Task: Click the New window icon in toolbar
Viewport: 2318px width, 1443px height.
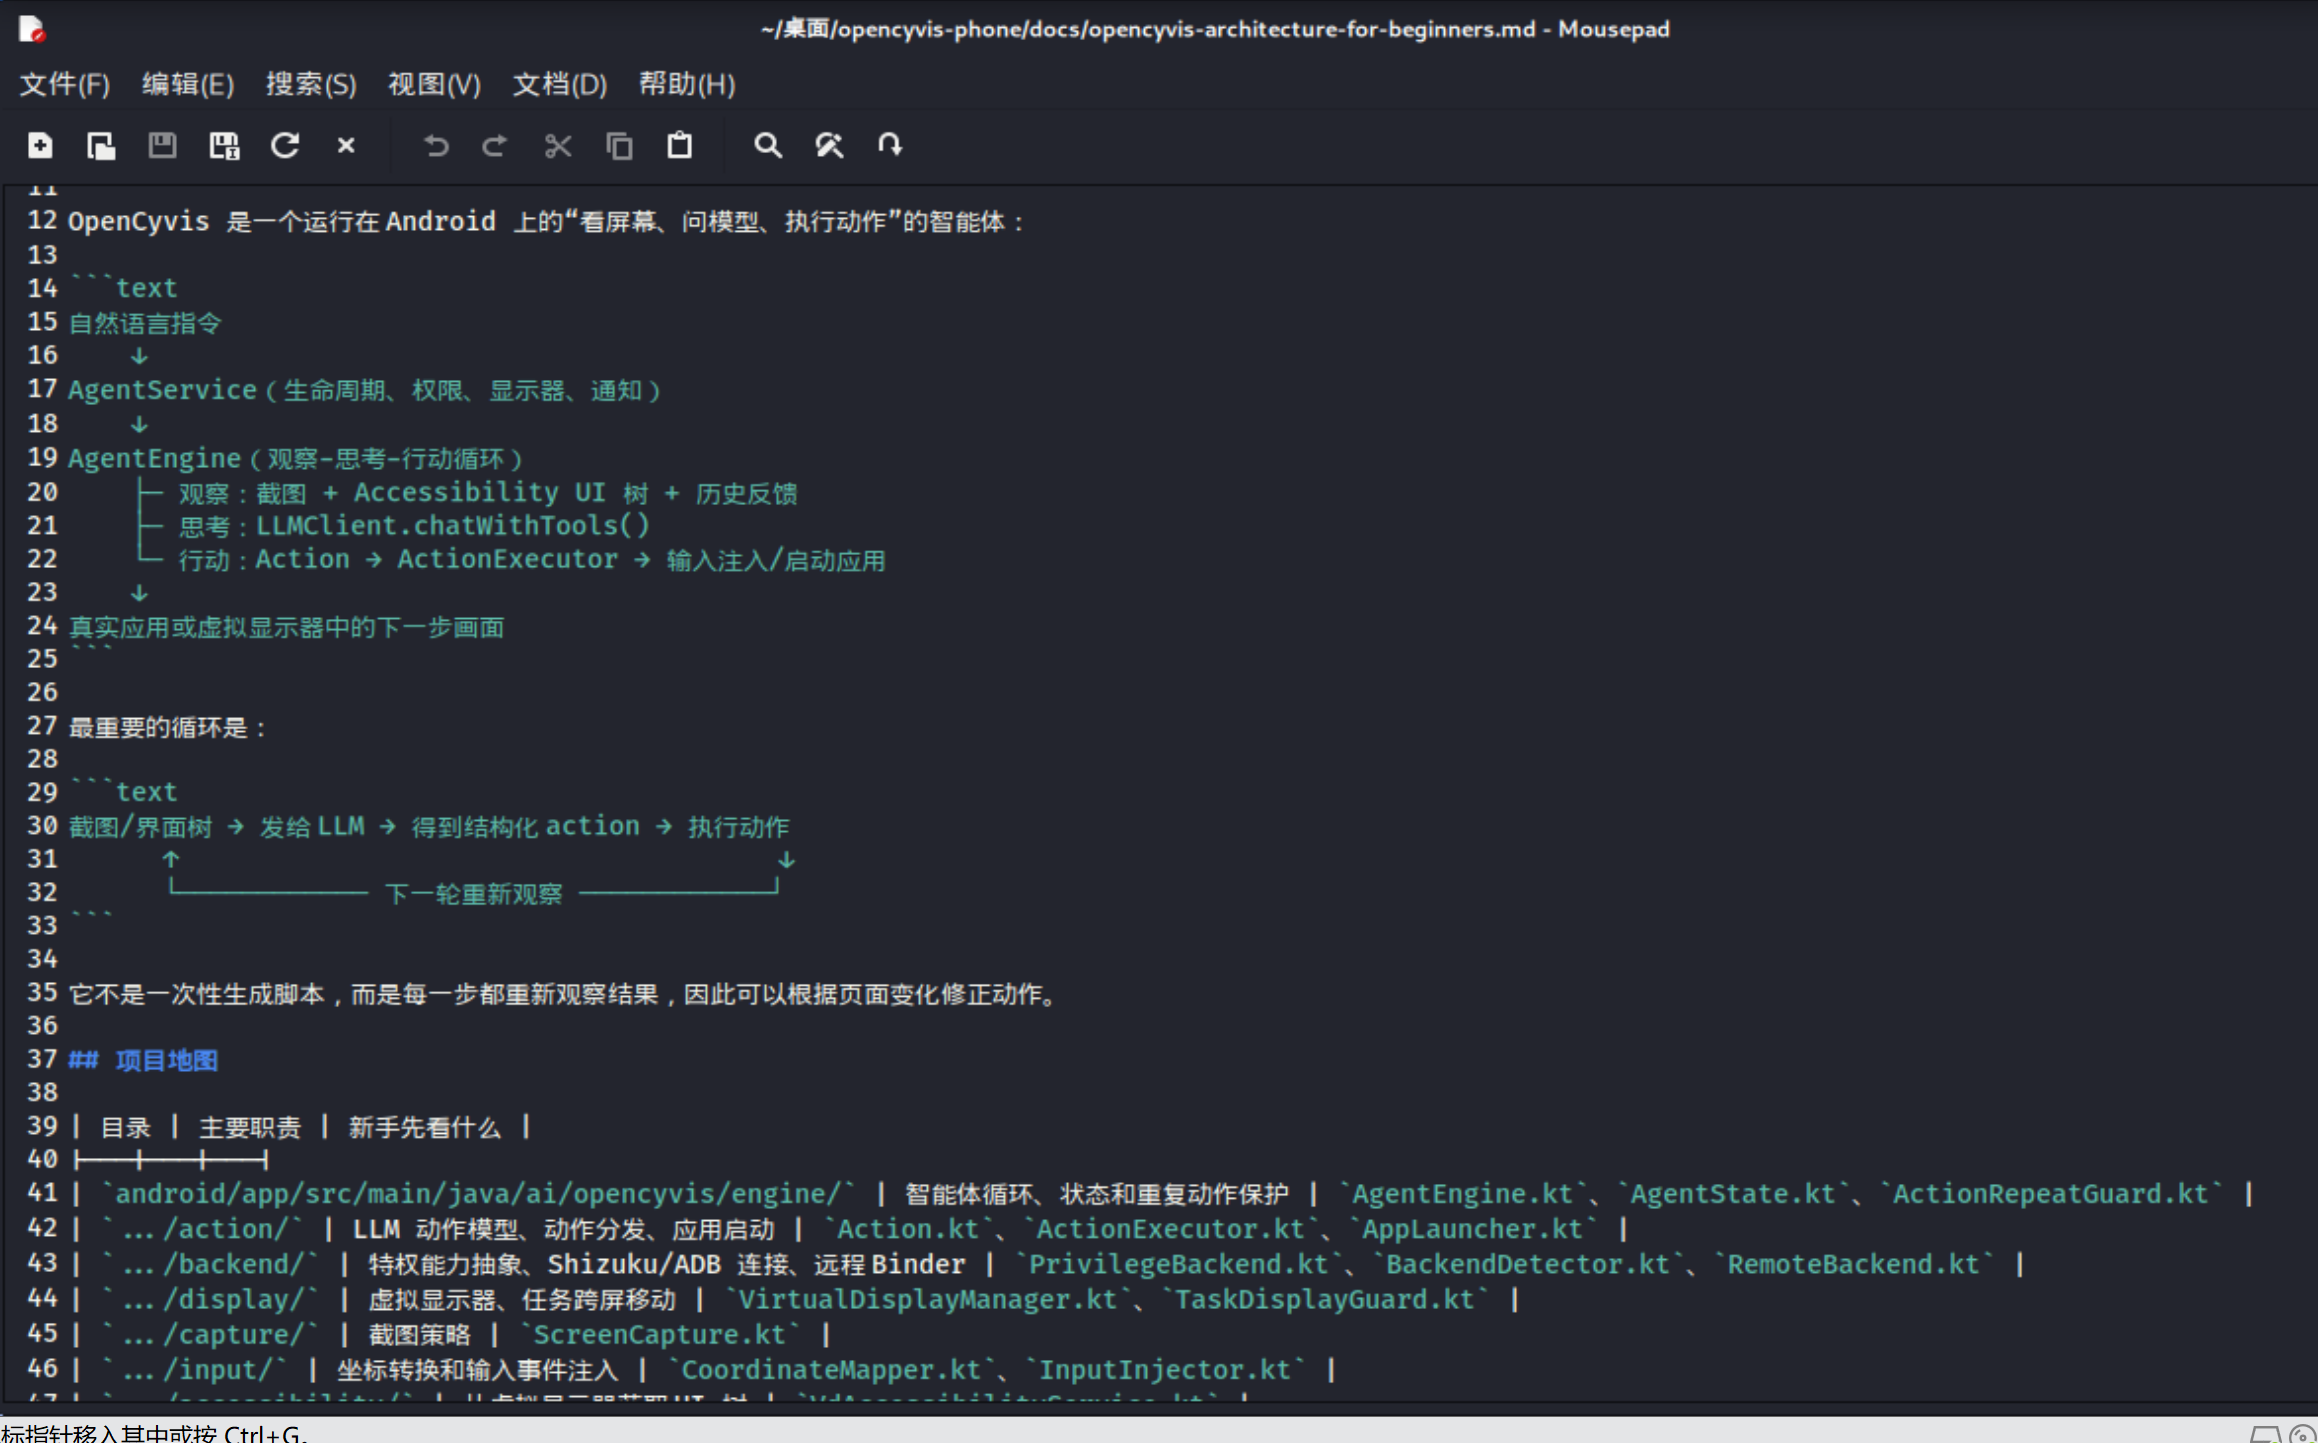Action: [101, 146]
